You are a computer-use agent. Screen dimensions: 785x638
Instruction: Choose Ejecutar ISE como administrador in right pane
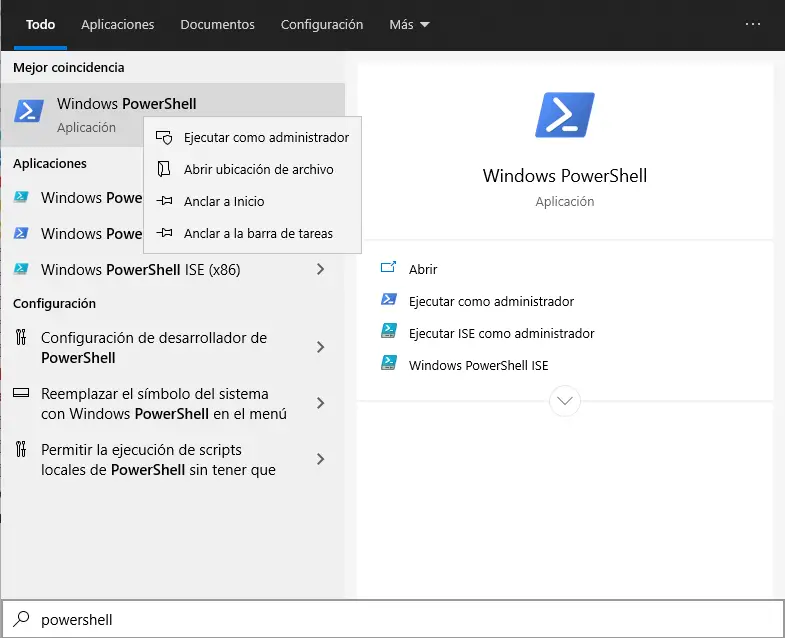[501, 333]
